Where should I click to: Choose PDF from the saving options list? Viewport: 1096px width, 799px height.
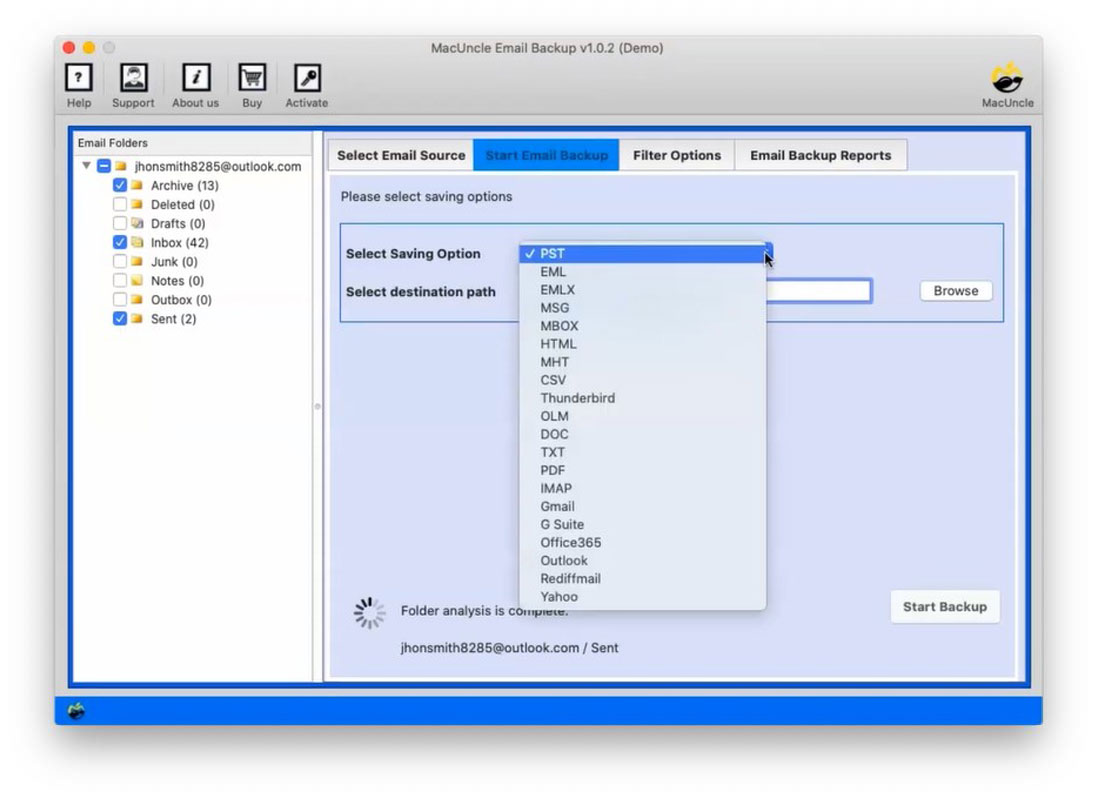click(x=553, y=470)
